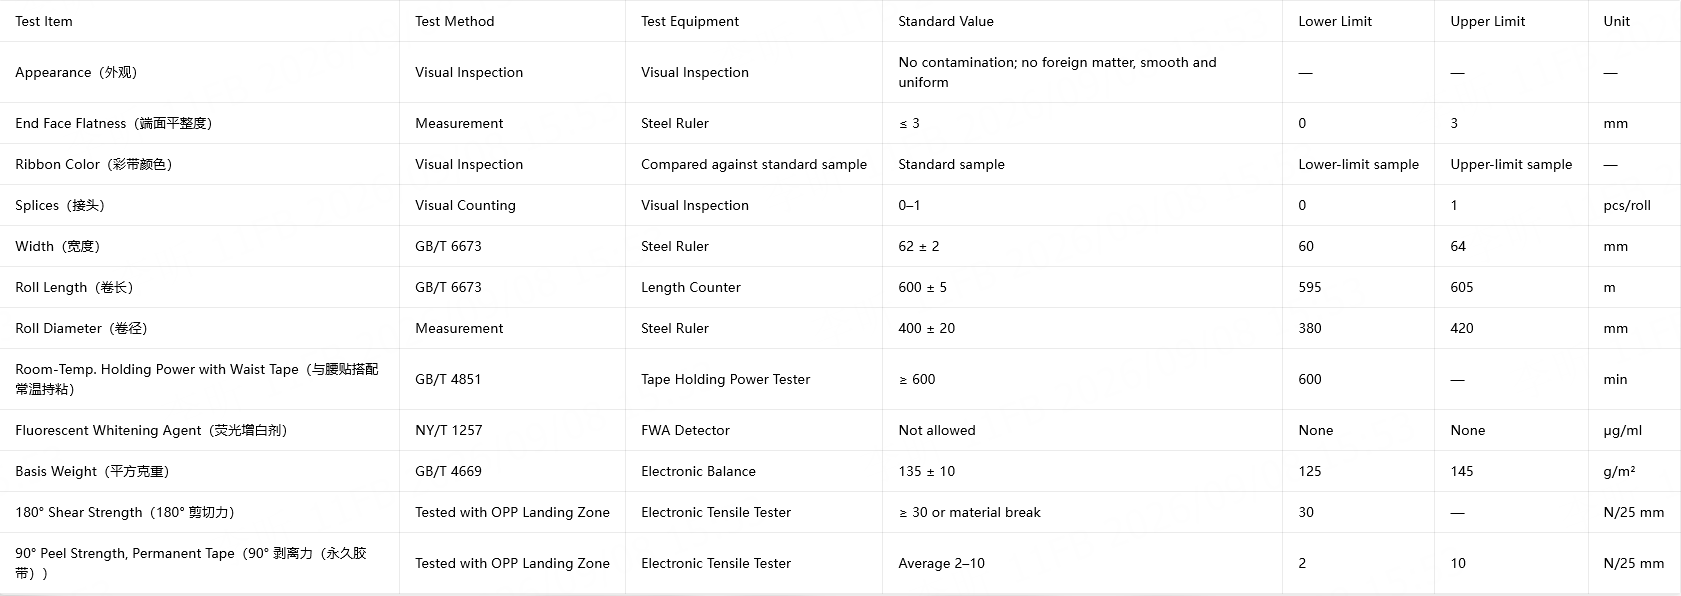Click the Length Counter equipment cell
Image resolution: width=1681 pixels, height=596 pixels.
pyautogui.click(x=754, y=287)
